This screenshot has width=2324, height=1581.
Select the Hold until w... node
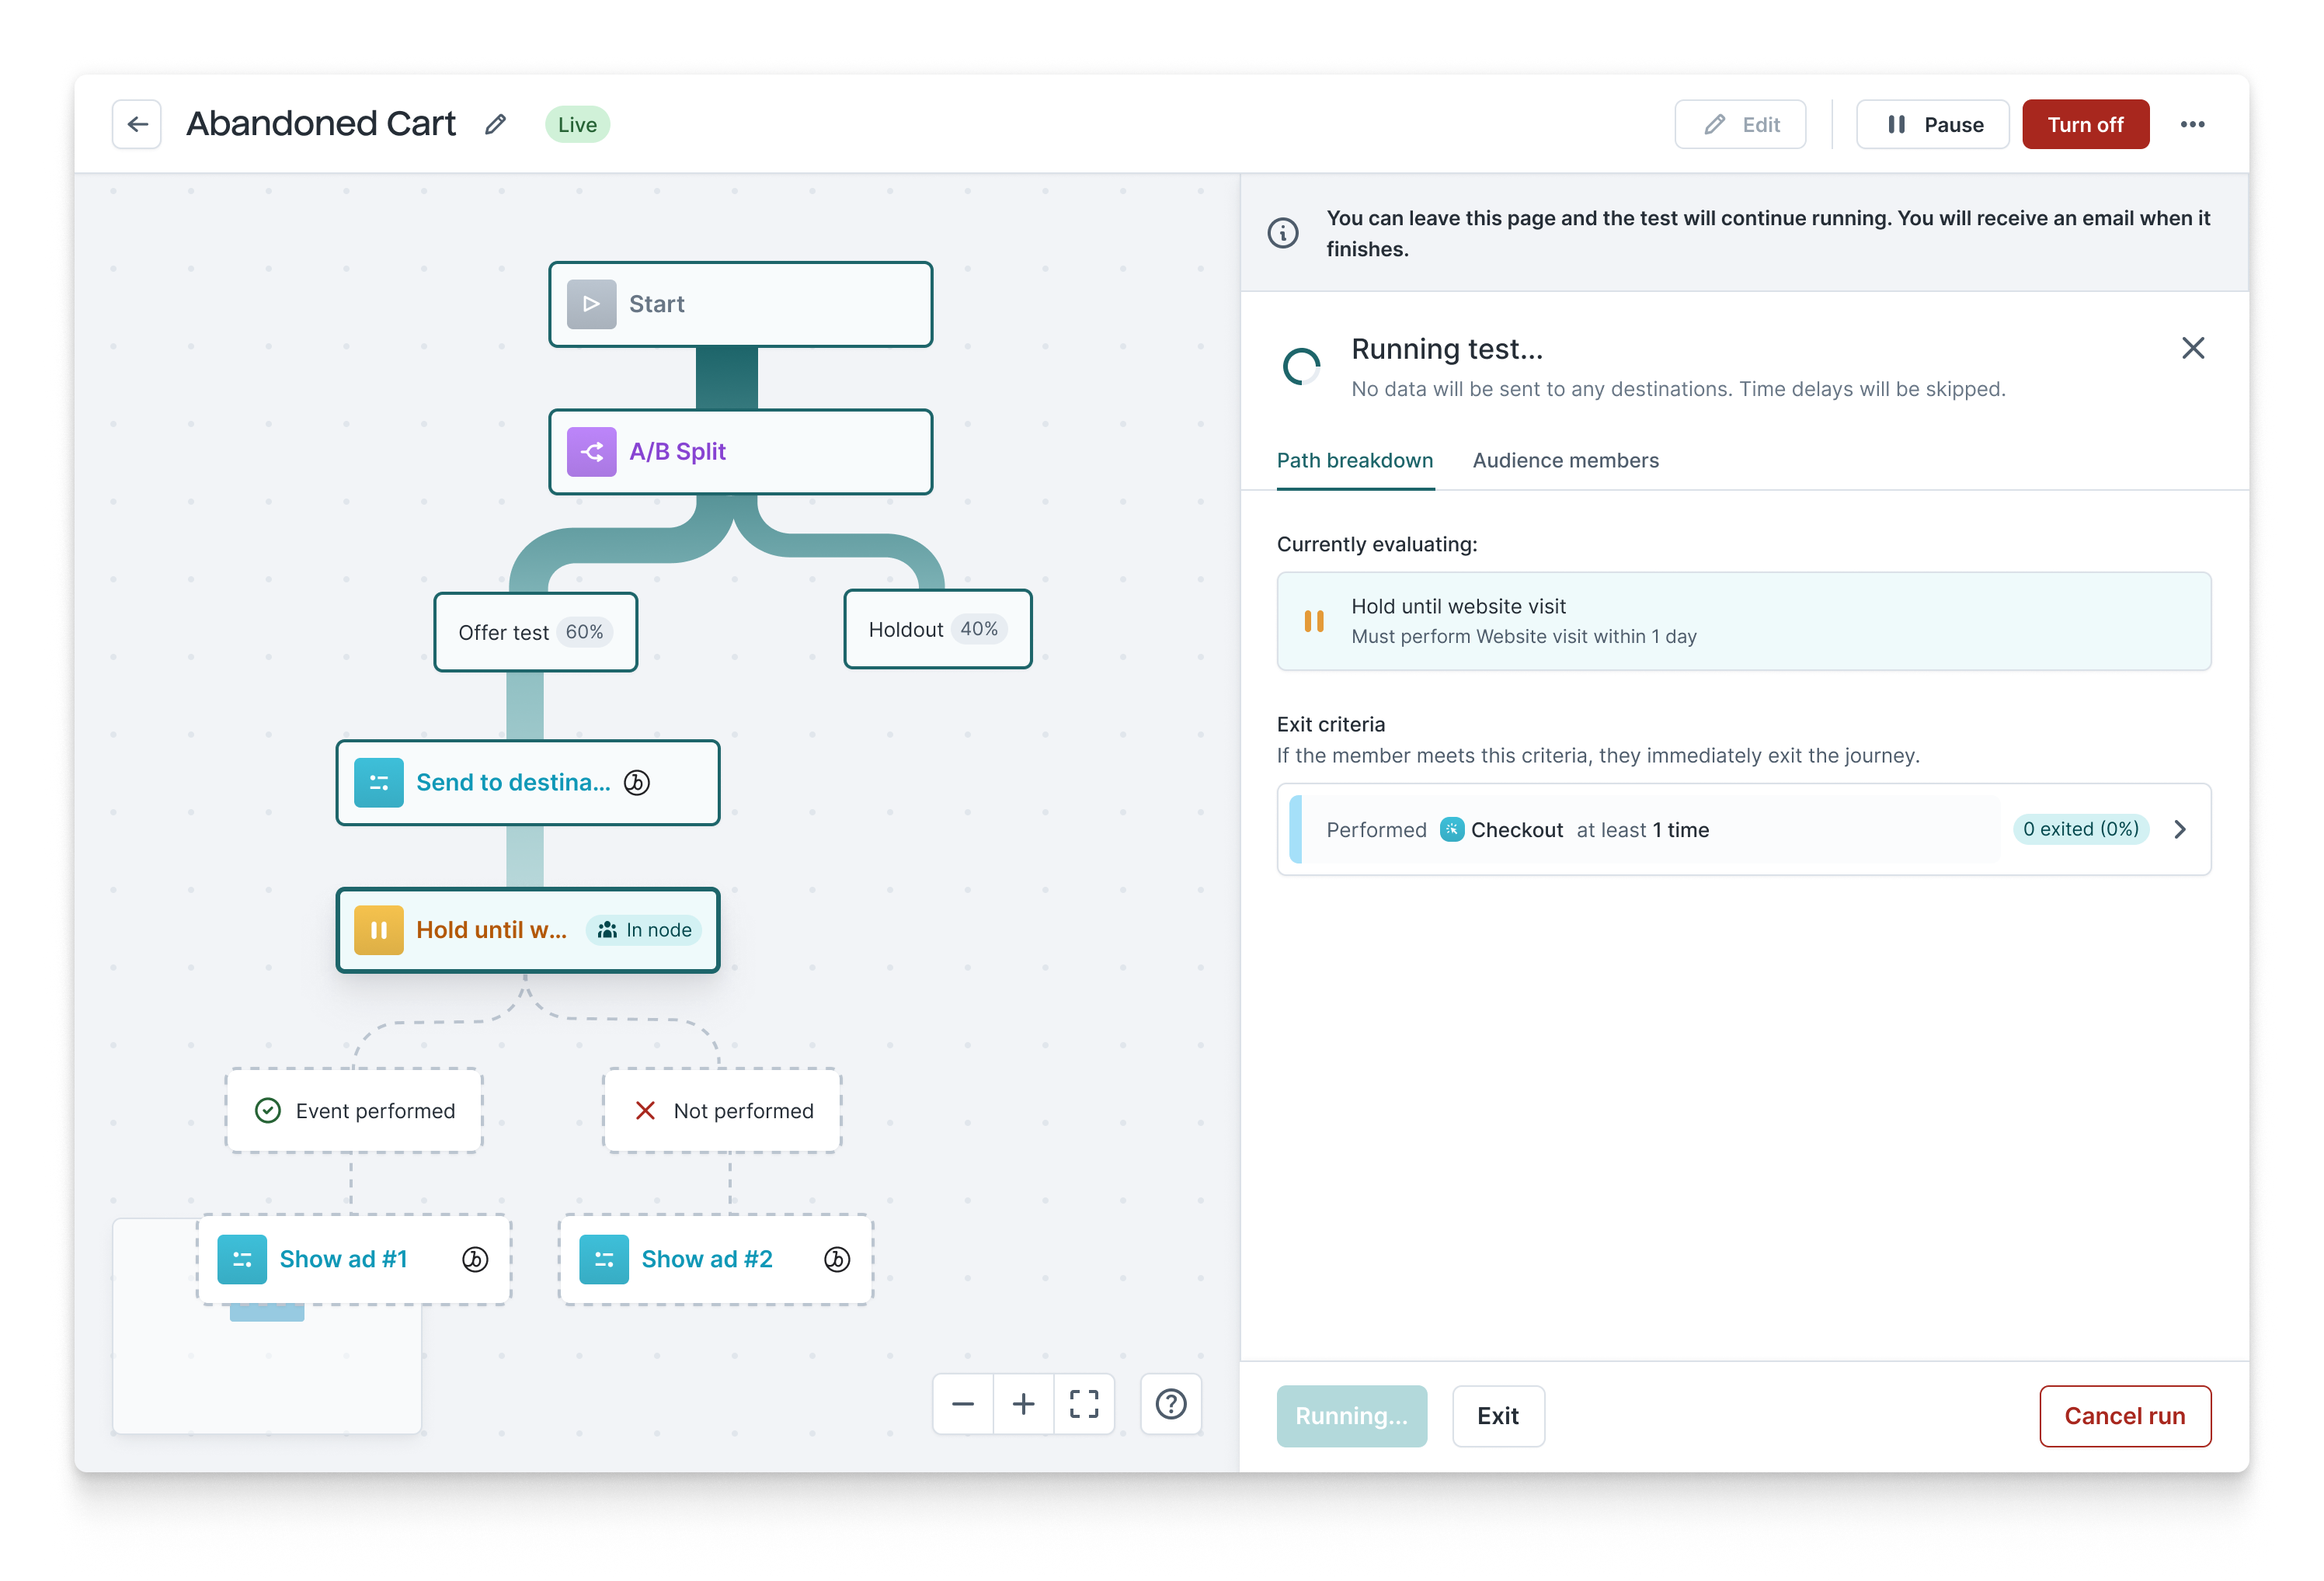click(490, 930)
